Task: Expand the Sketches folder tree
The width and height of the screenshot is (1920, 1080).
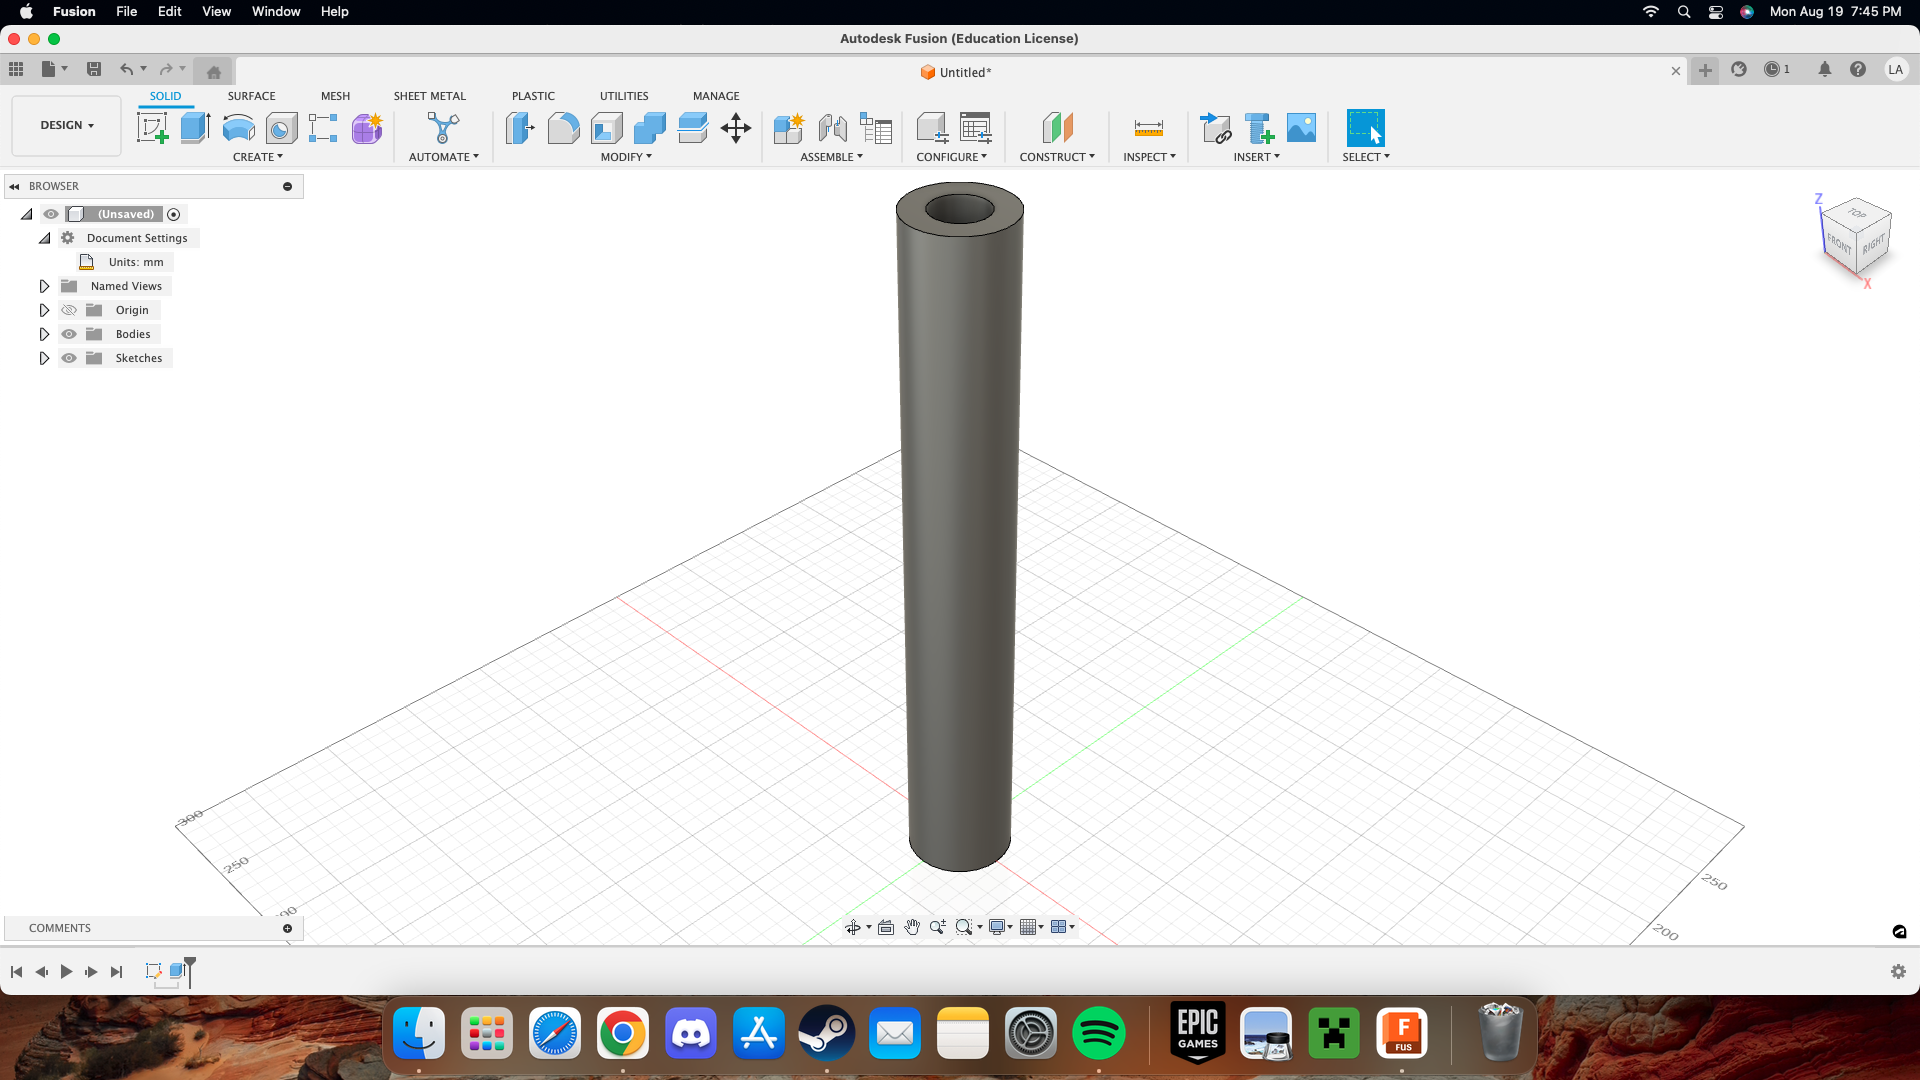Action: [44, 357]
